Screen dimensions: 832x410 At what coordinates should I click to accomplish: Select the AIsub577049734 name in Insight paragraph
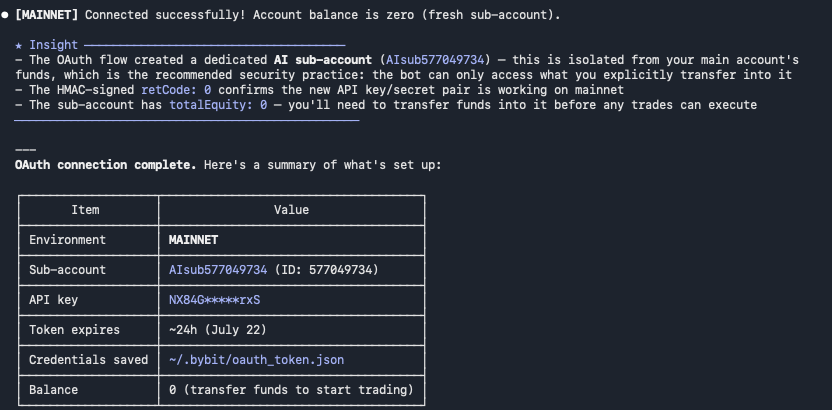[435, 60]
